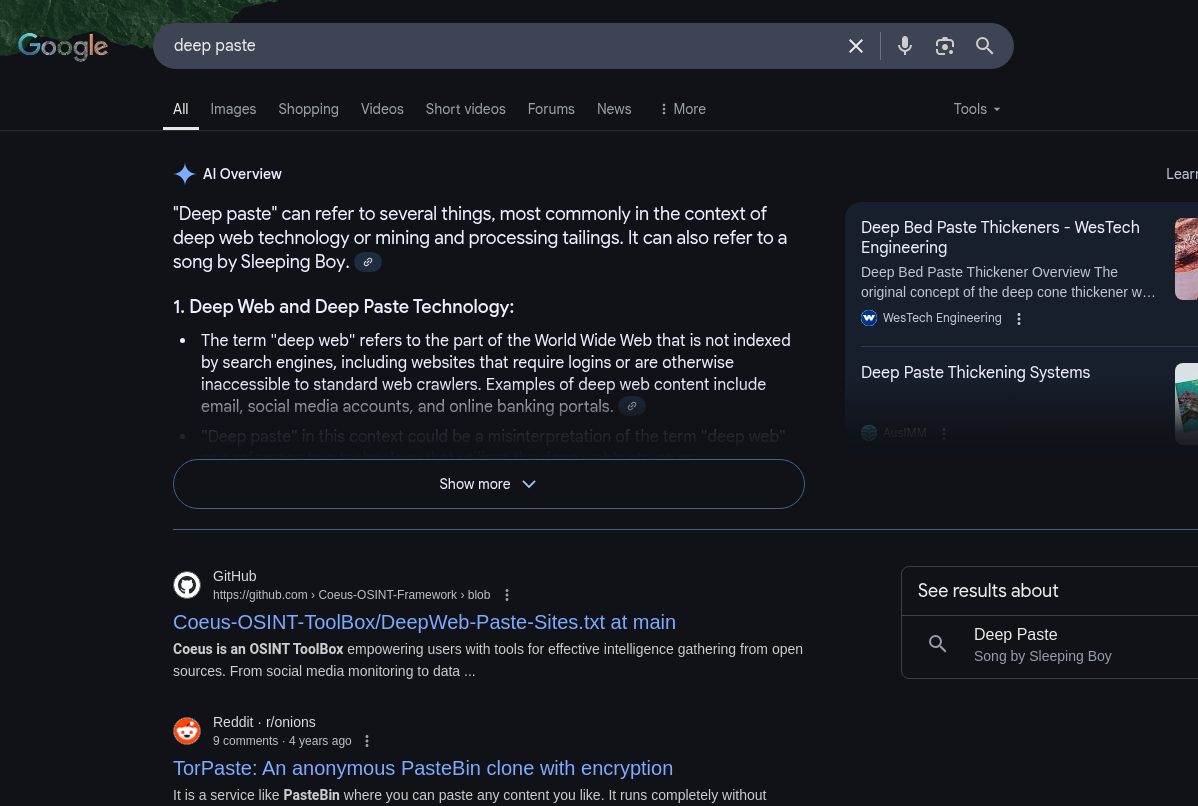This screenshot has height=806, width=1198.
Task: Click the Reddit favicon on the r/onions result
Action: 187,731
